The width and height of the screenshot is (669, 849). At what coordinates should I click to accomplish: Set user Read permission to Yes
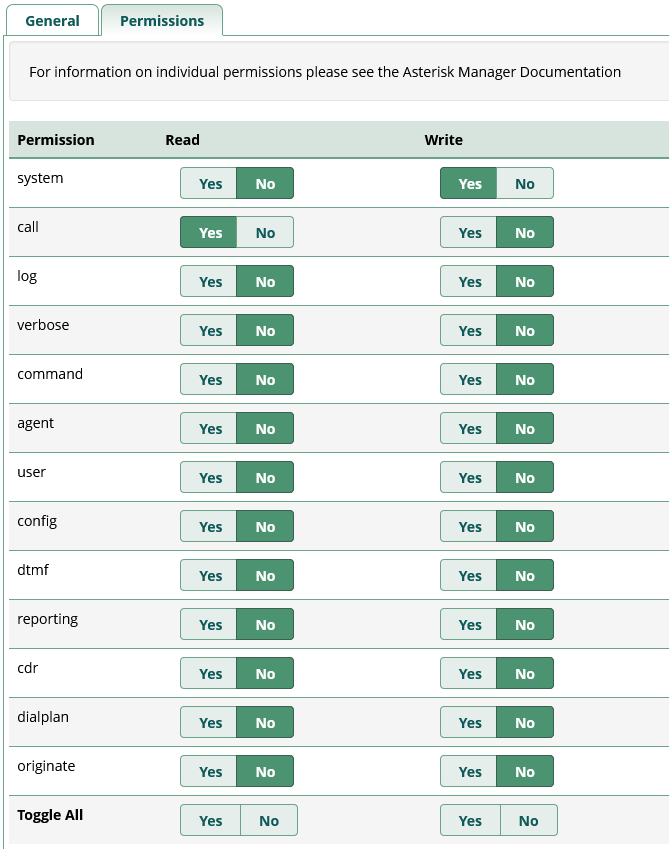tap(209, 478)
